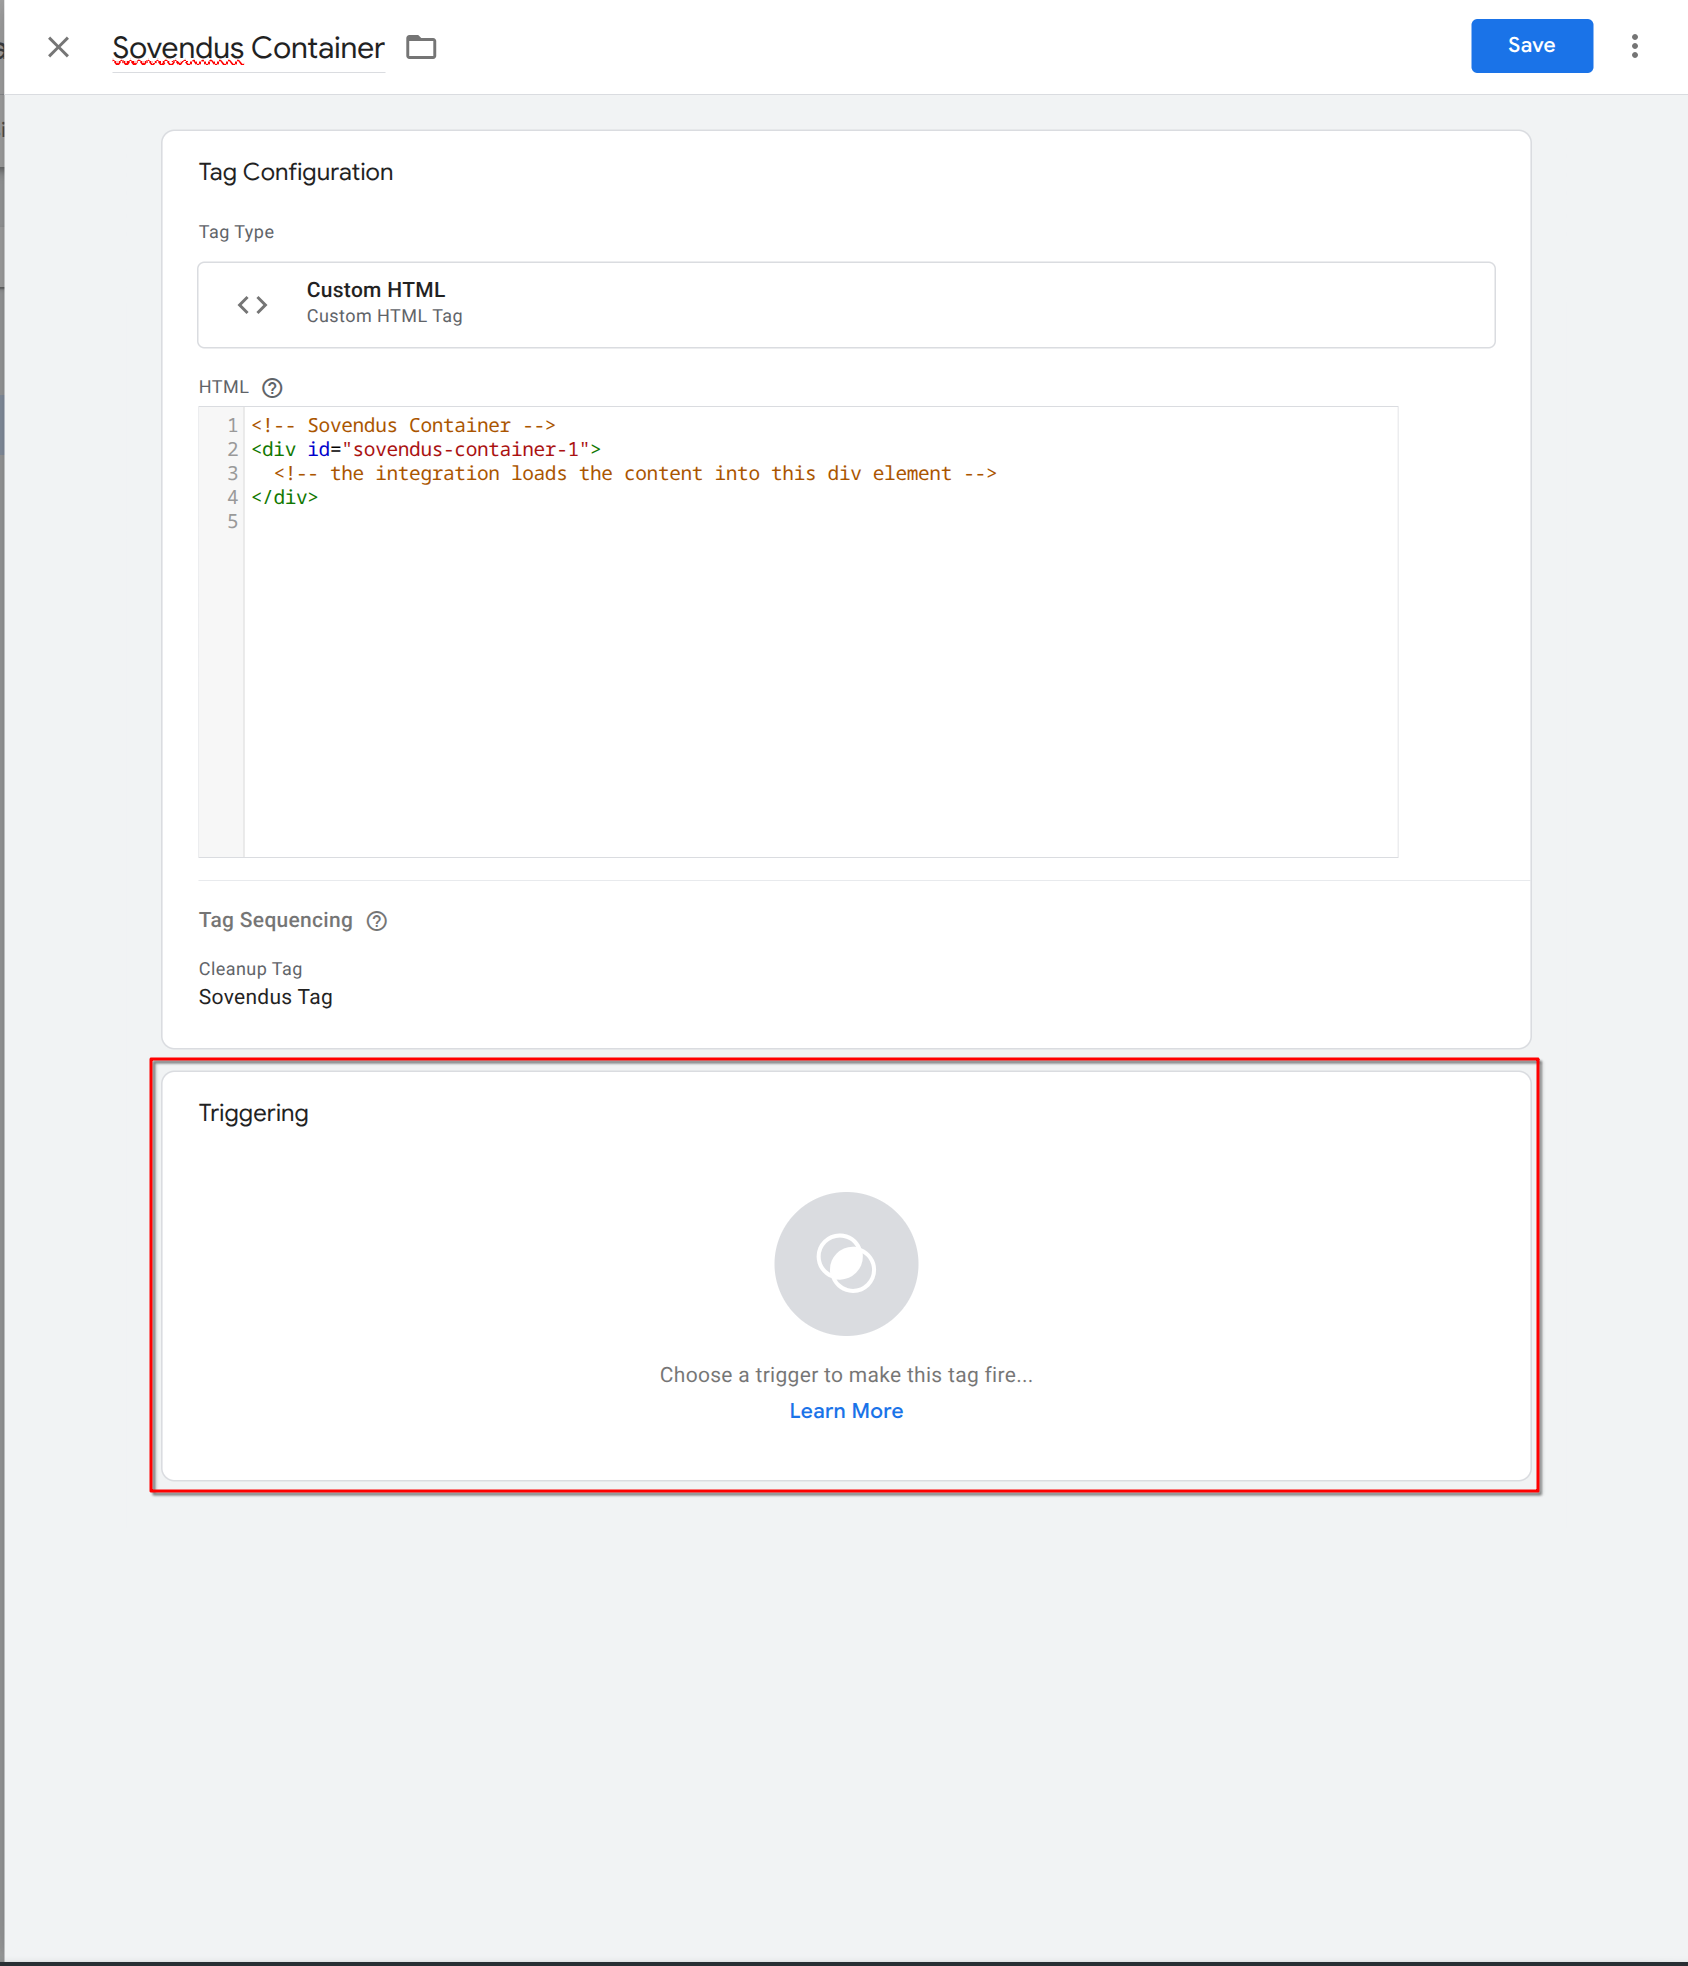Click the closing </div> code line
The height and width of the screenshot is (1966, 1688).
285,497
